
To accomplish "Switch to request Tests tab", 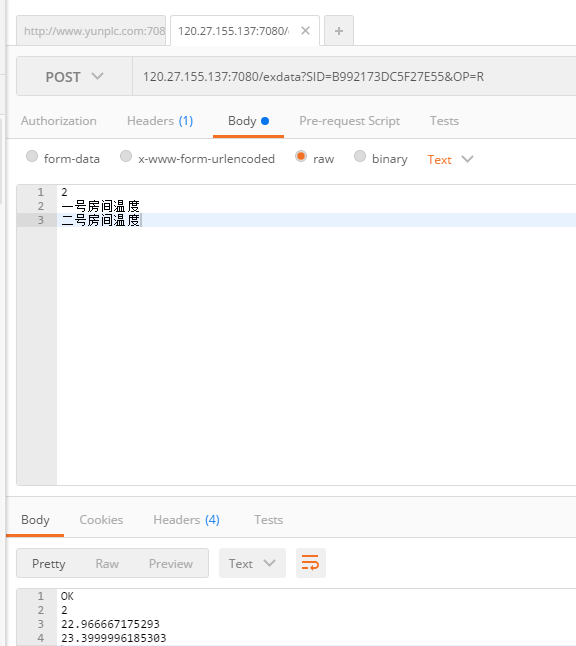I will (x=444, y=121).
